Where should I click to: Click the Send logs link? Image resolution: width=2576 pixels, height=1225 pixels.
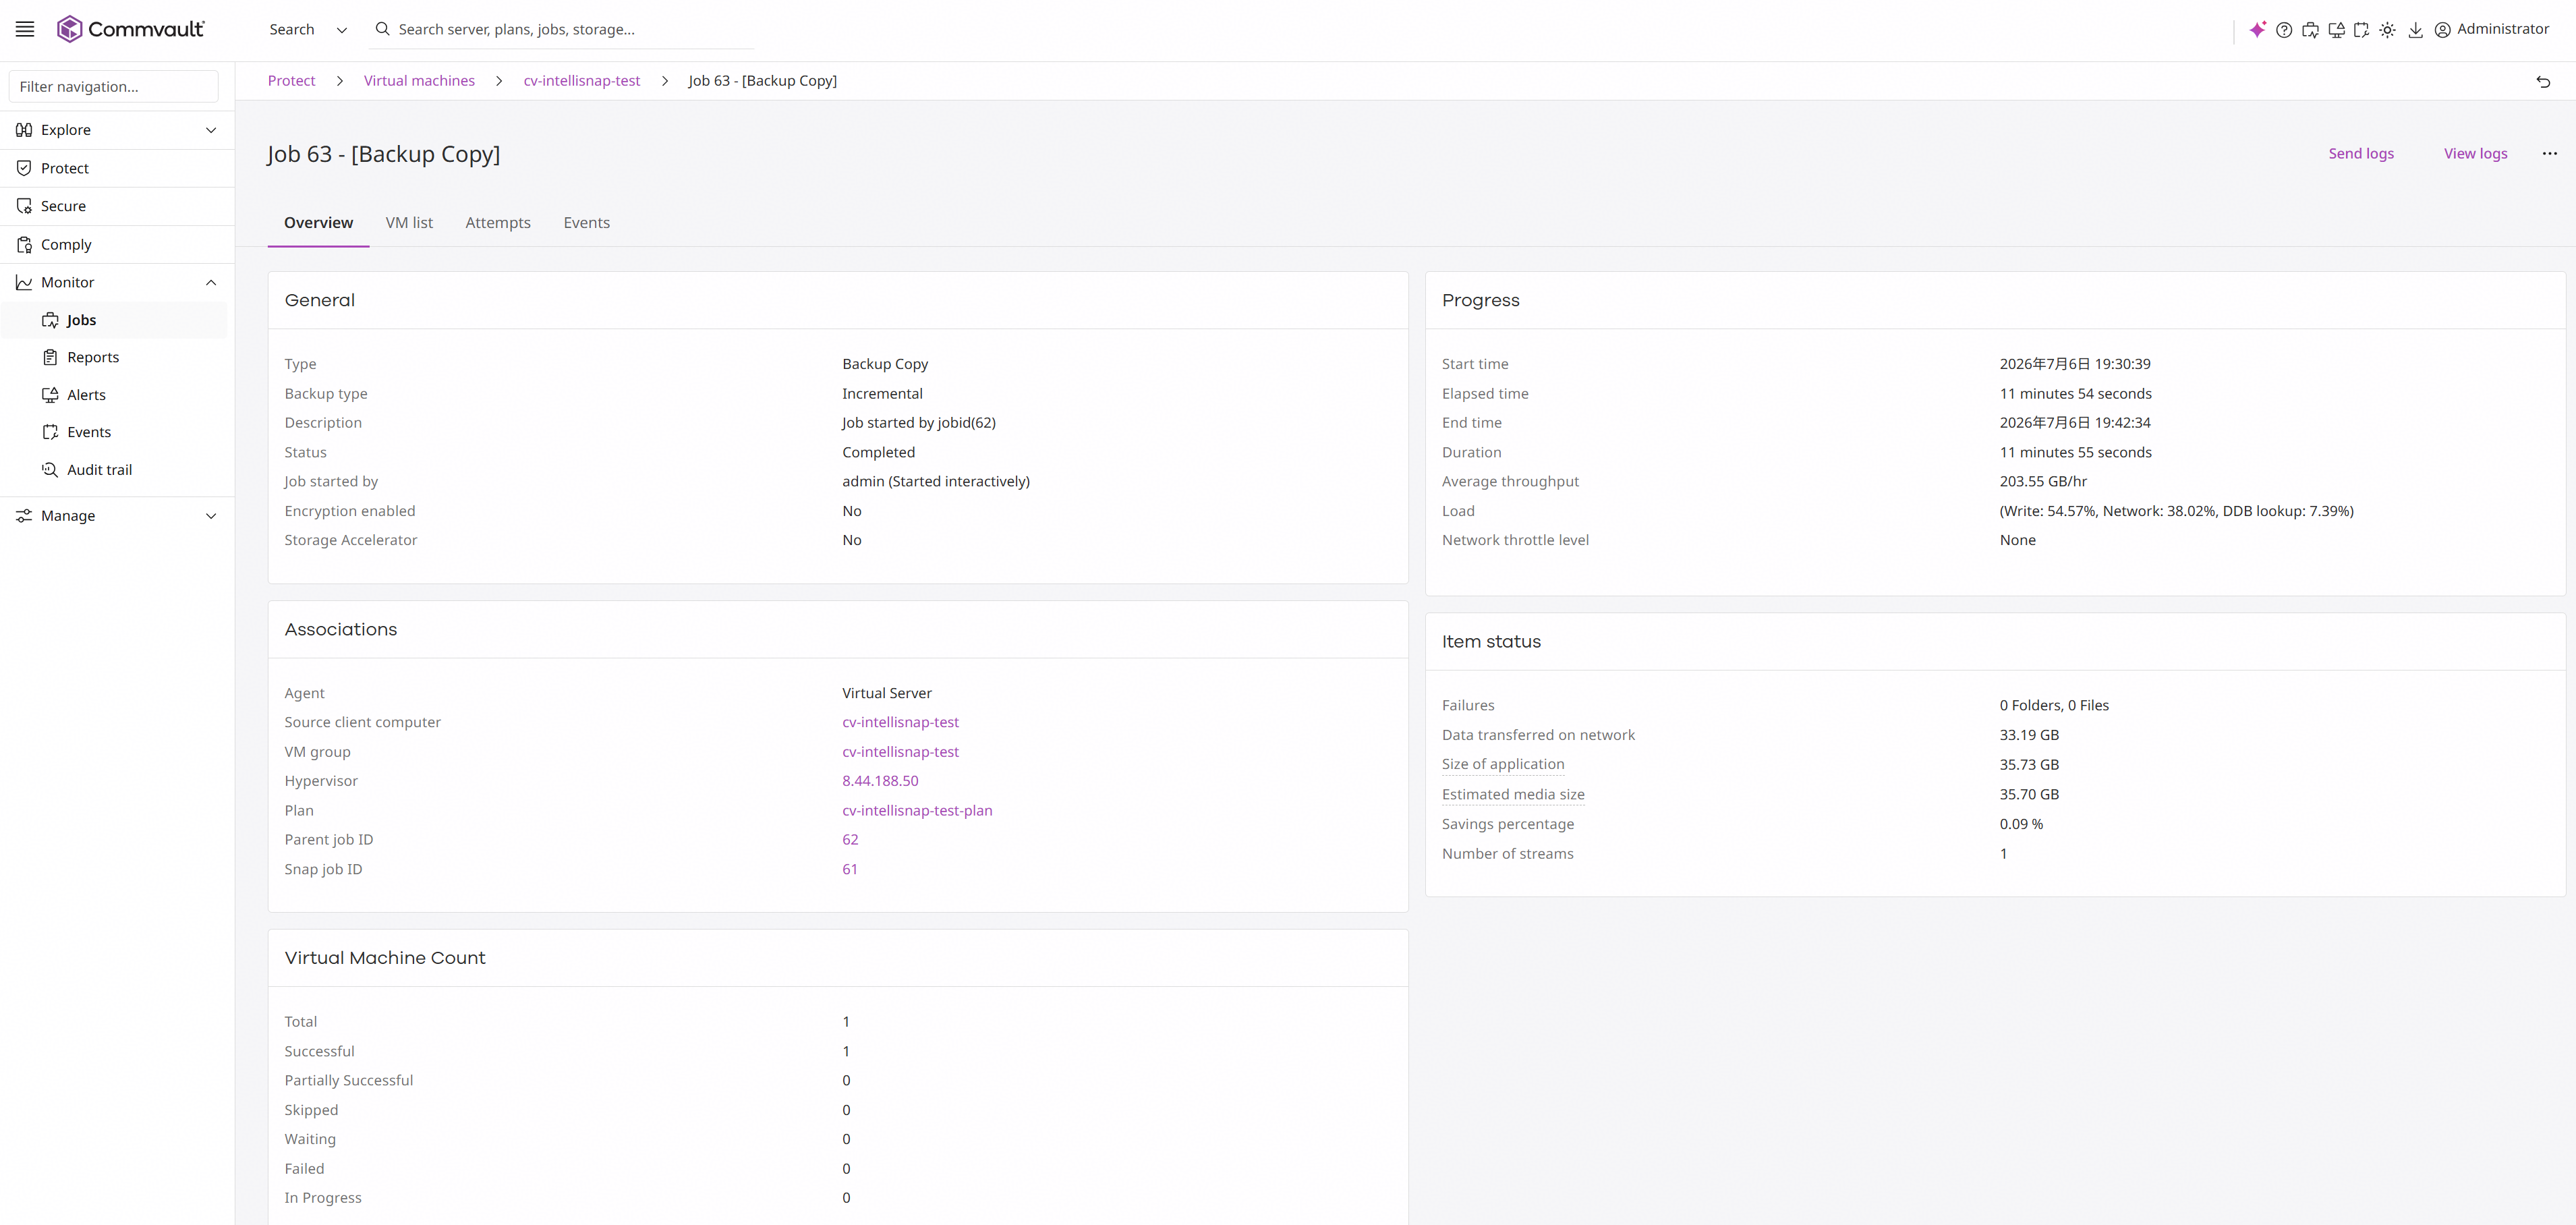click(x=2361, y=153)
